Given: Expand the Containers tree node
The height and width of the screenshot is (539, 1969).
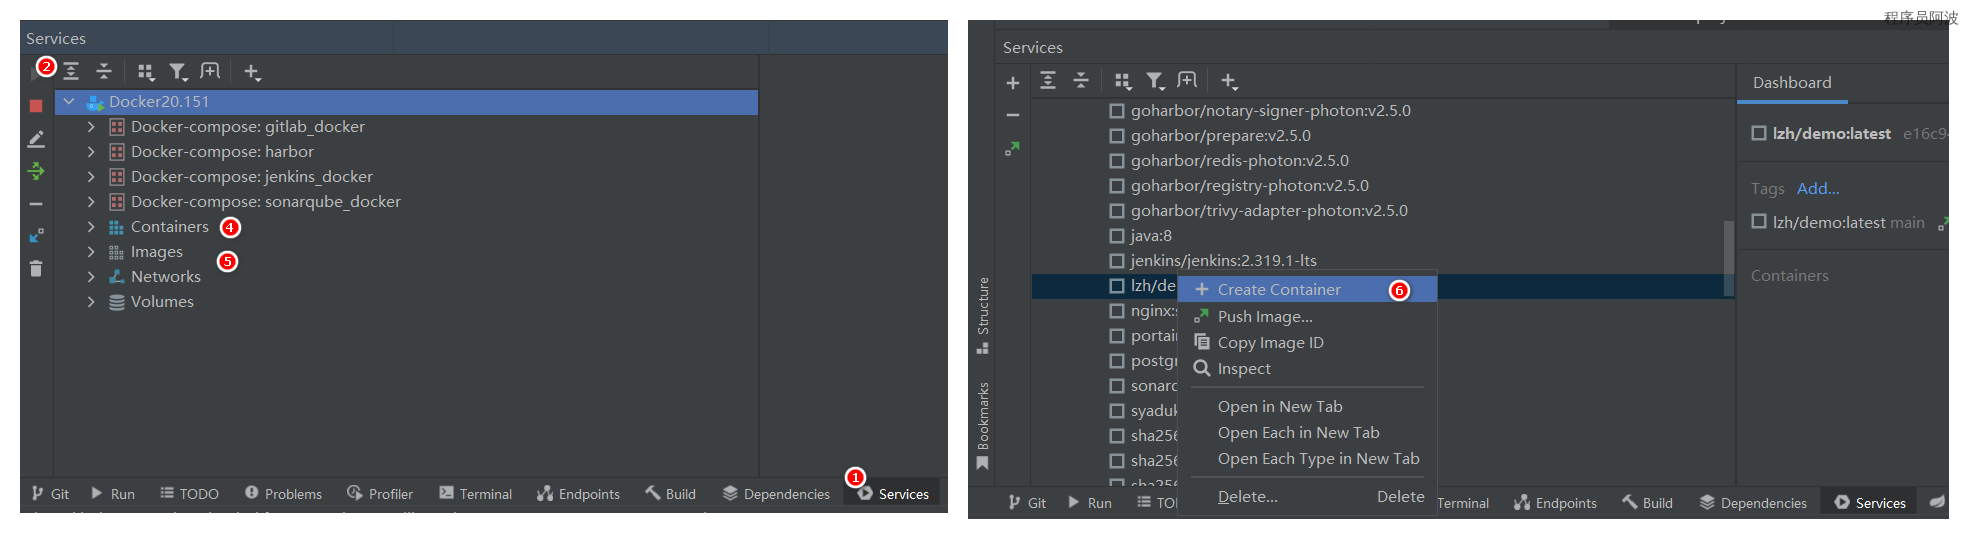Looking at the screenshot, I should pos(91,227).
